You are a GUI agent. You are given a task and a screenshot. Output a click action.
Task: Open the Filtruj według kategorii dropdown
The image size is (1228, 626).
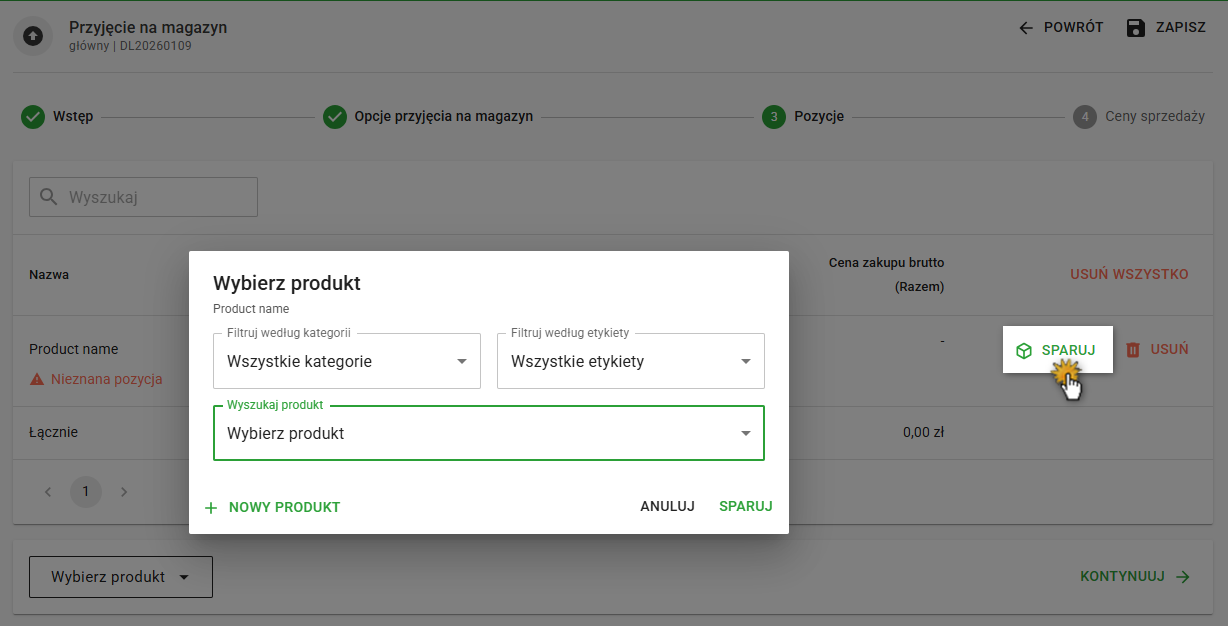[347, 361]
